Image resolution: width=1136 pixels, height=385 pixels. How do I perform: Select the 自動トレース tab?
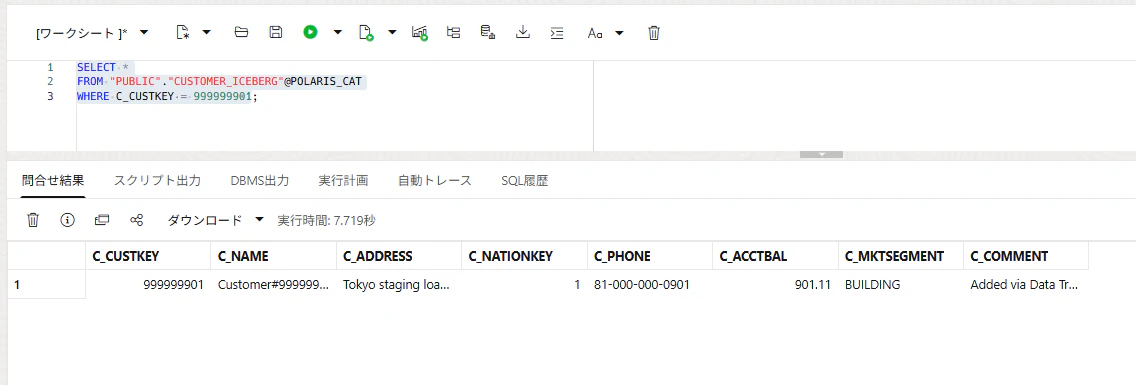pos(435,181)
